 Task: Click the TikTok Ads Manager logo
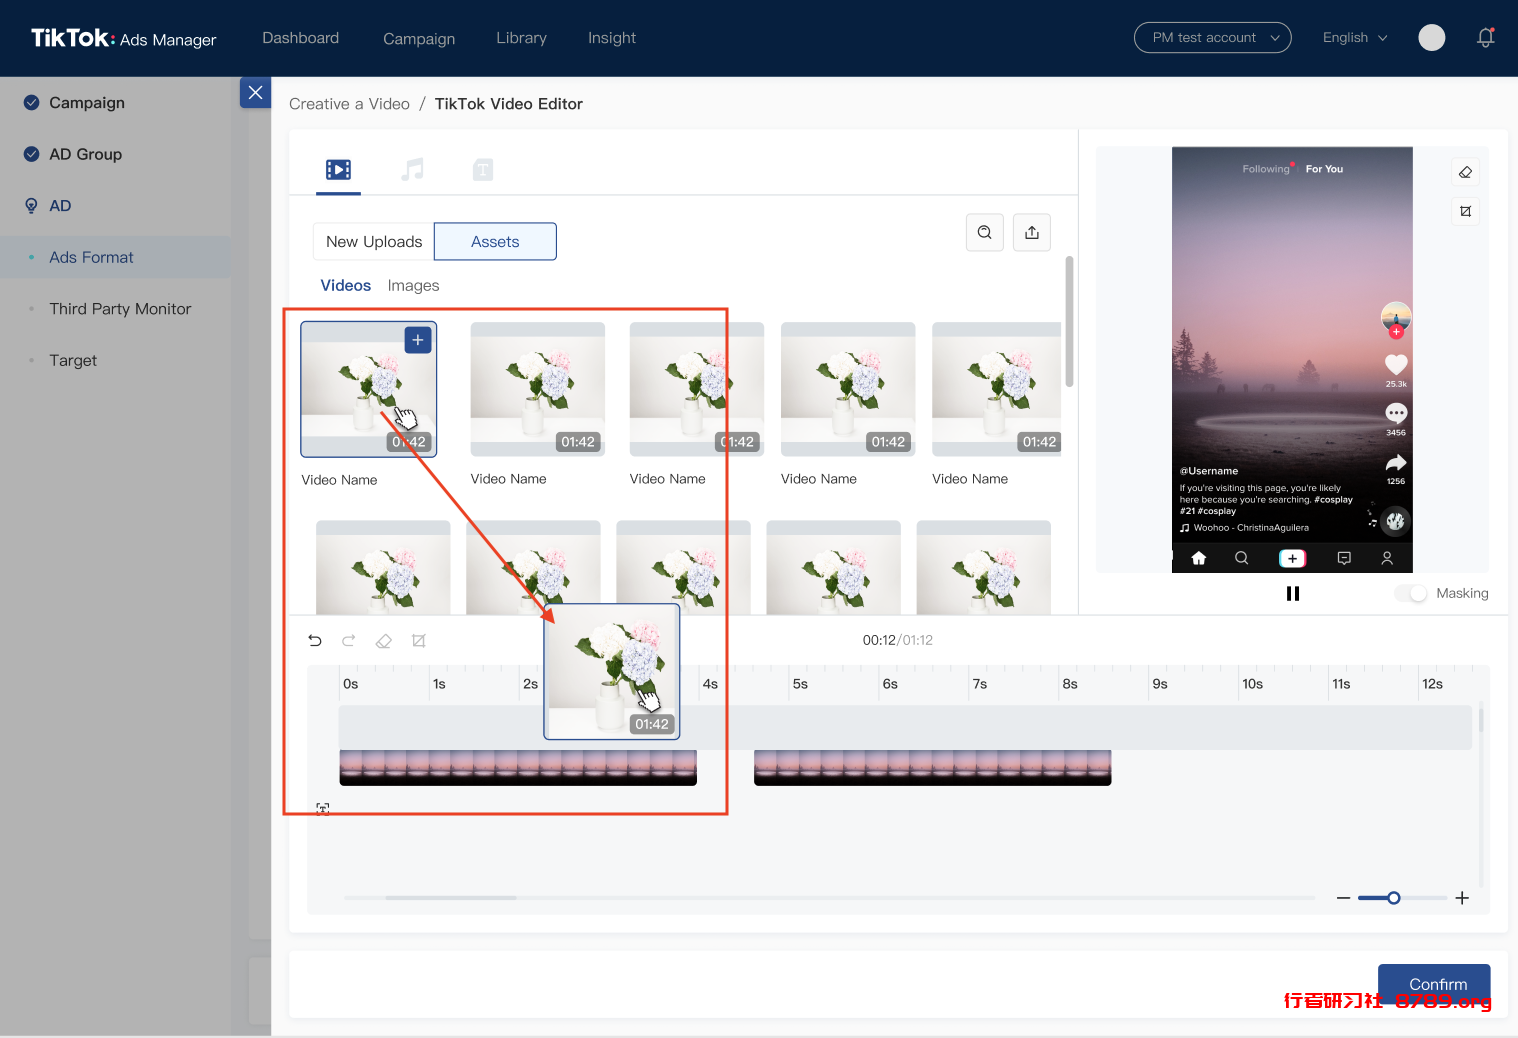tap(124, 38)
